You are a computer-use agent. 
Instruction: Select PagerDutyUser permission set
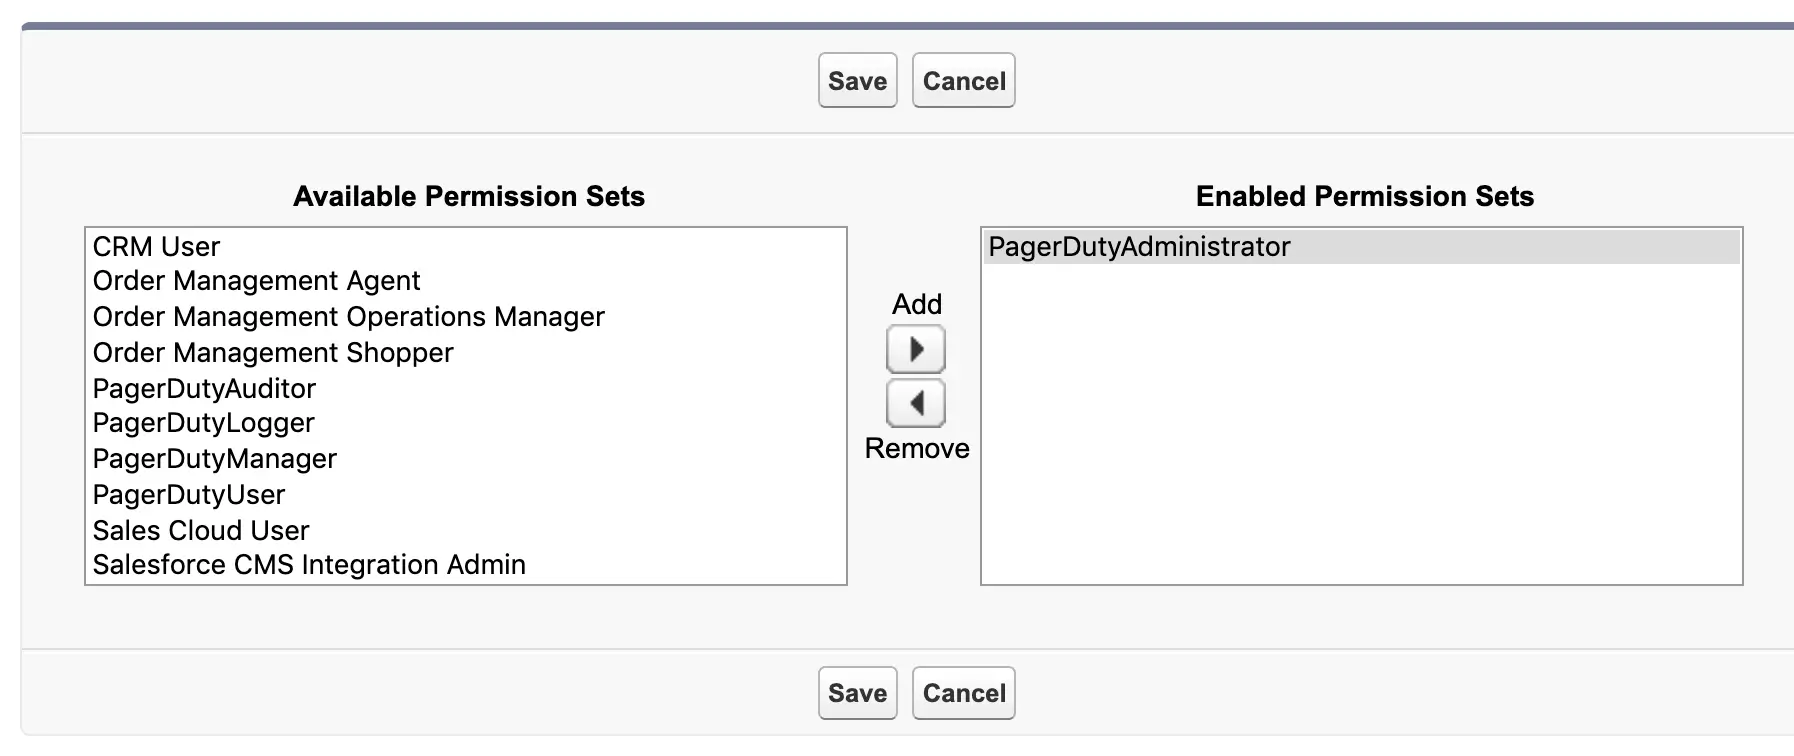(466, 495)
